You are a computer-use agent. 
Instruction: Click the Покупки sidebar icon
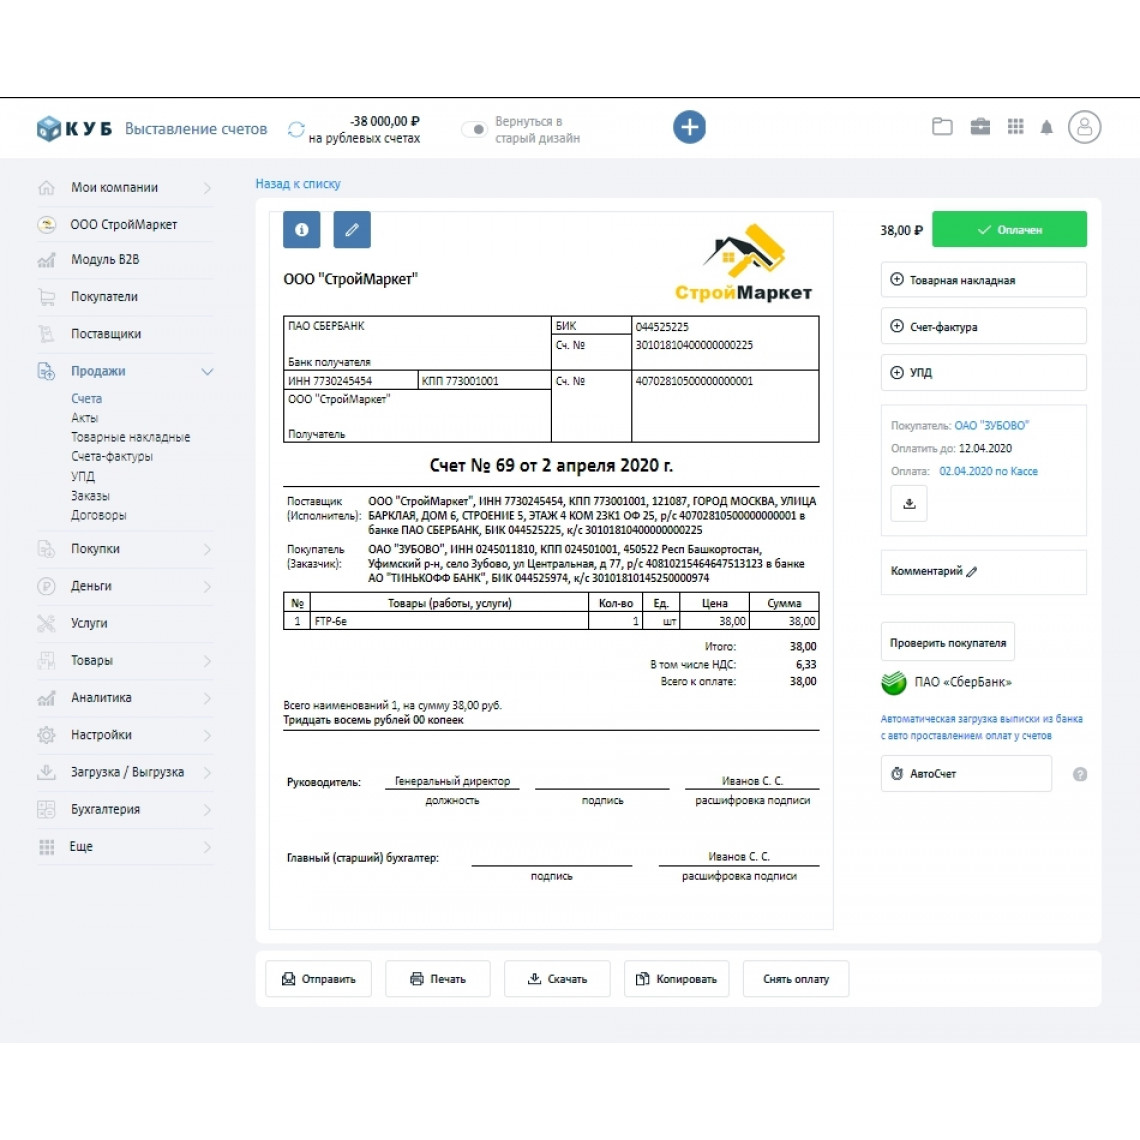(x=47, y=549)
